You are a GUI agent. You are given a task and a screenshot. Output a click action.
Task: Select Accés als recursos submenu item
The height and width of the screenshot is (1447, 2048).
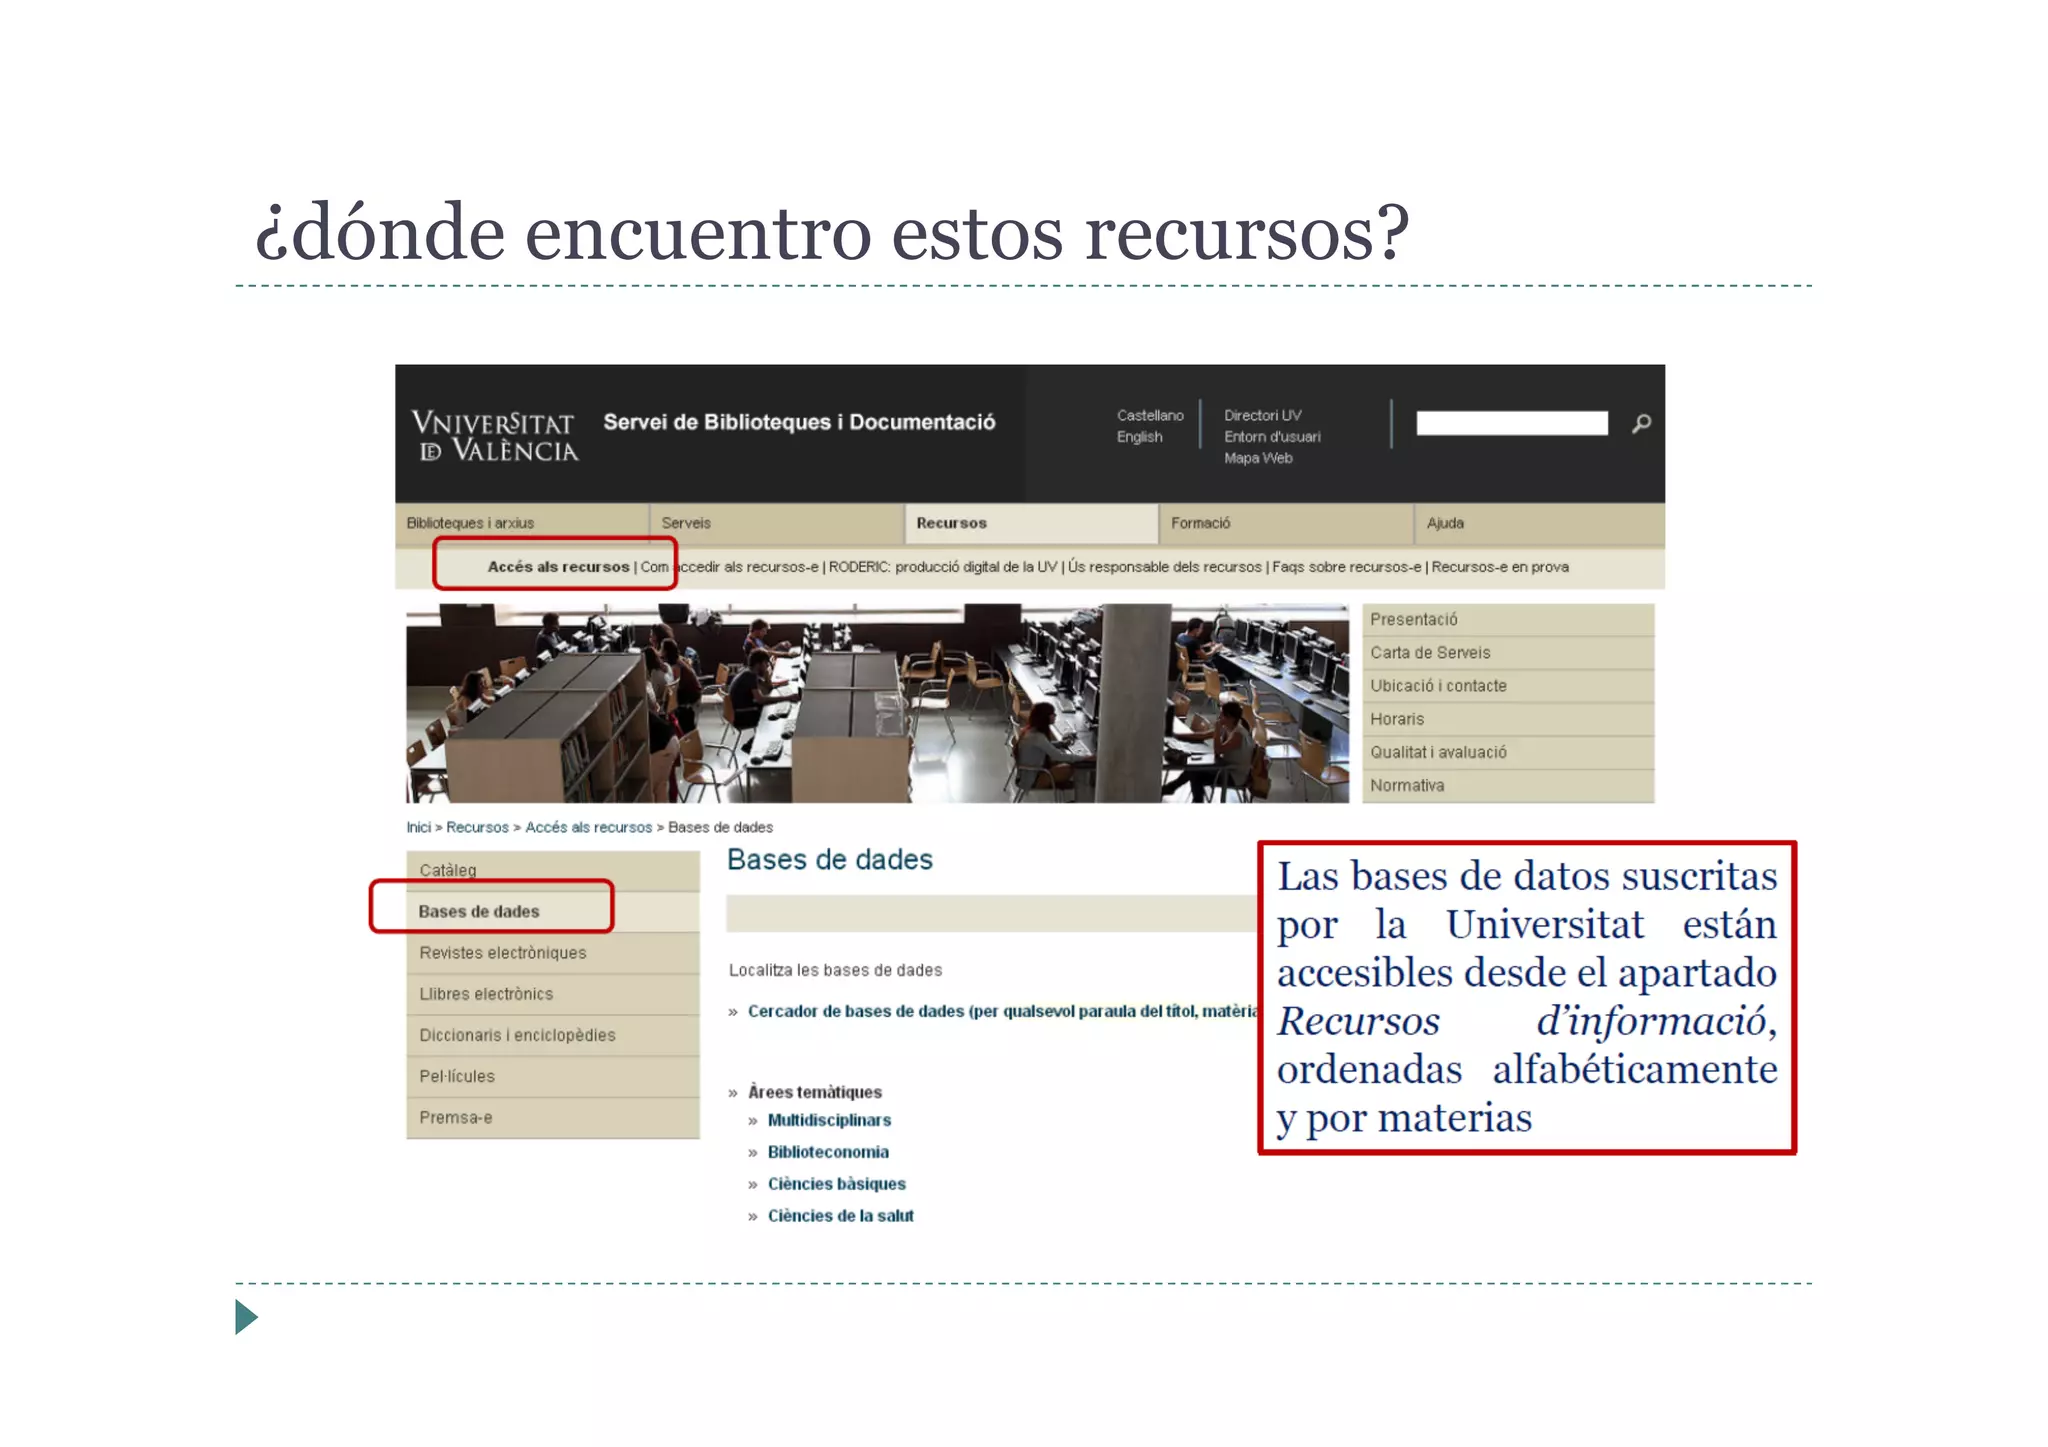(558, 567)
